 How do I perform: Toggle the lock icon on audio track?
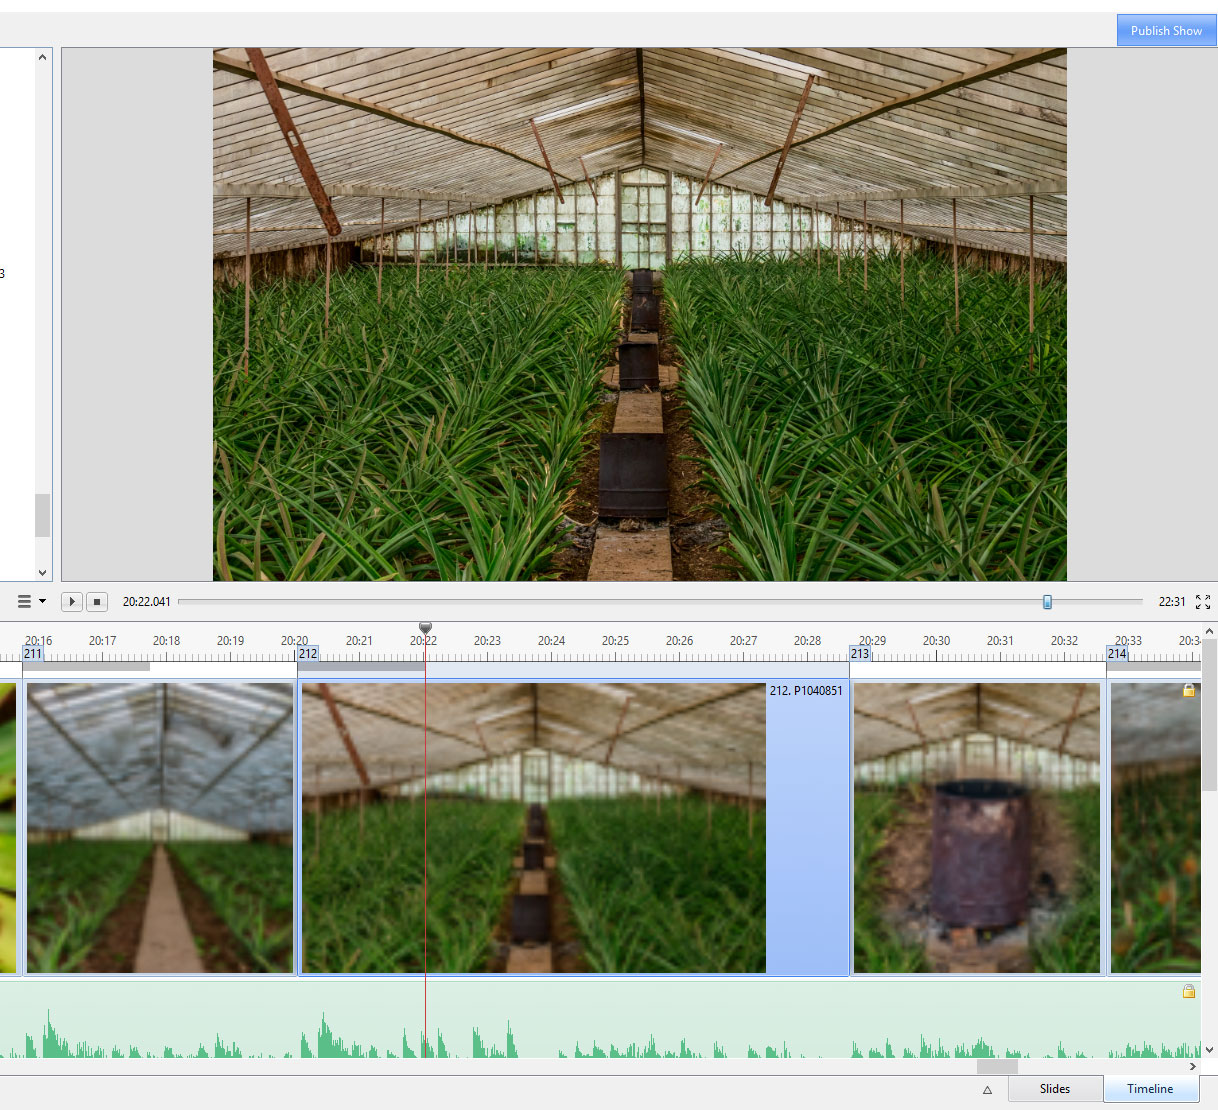[1189, 991]
